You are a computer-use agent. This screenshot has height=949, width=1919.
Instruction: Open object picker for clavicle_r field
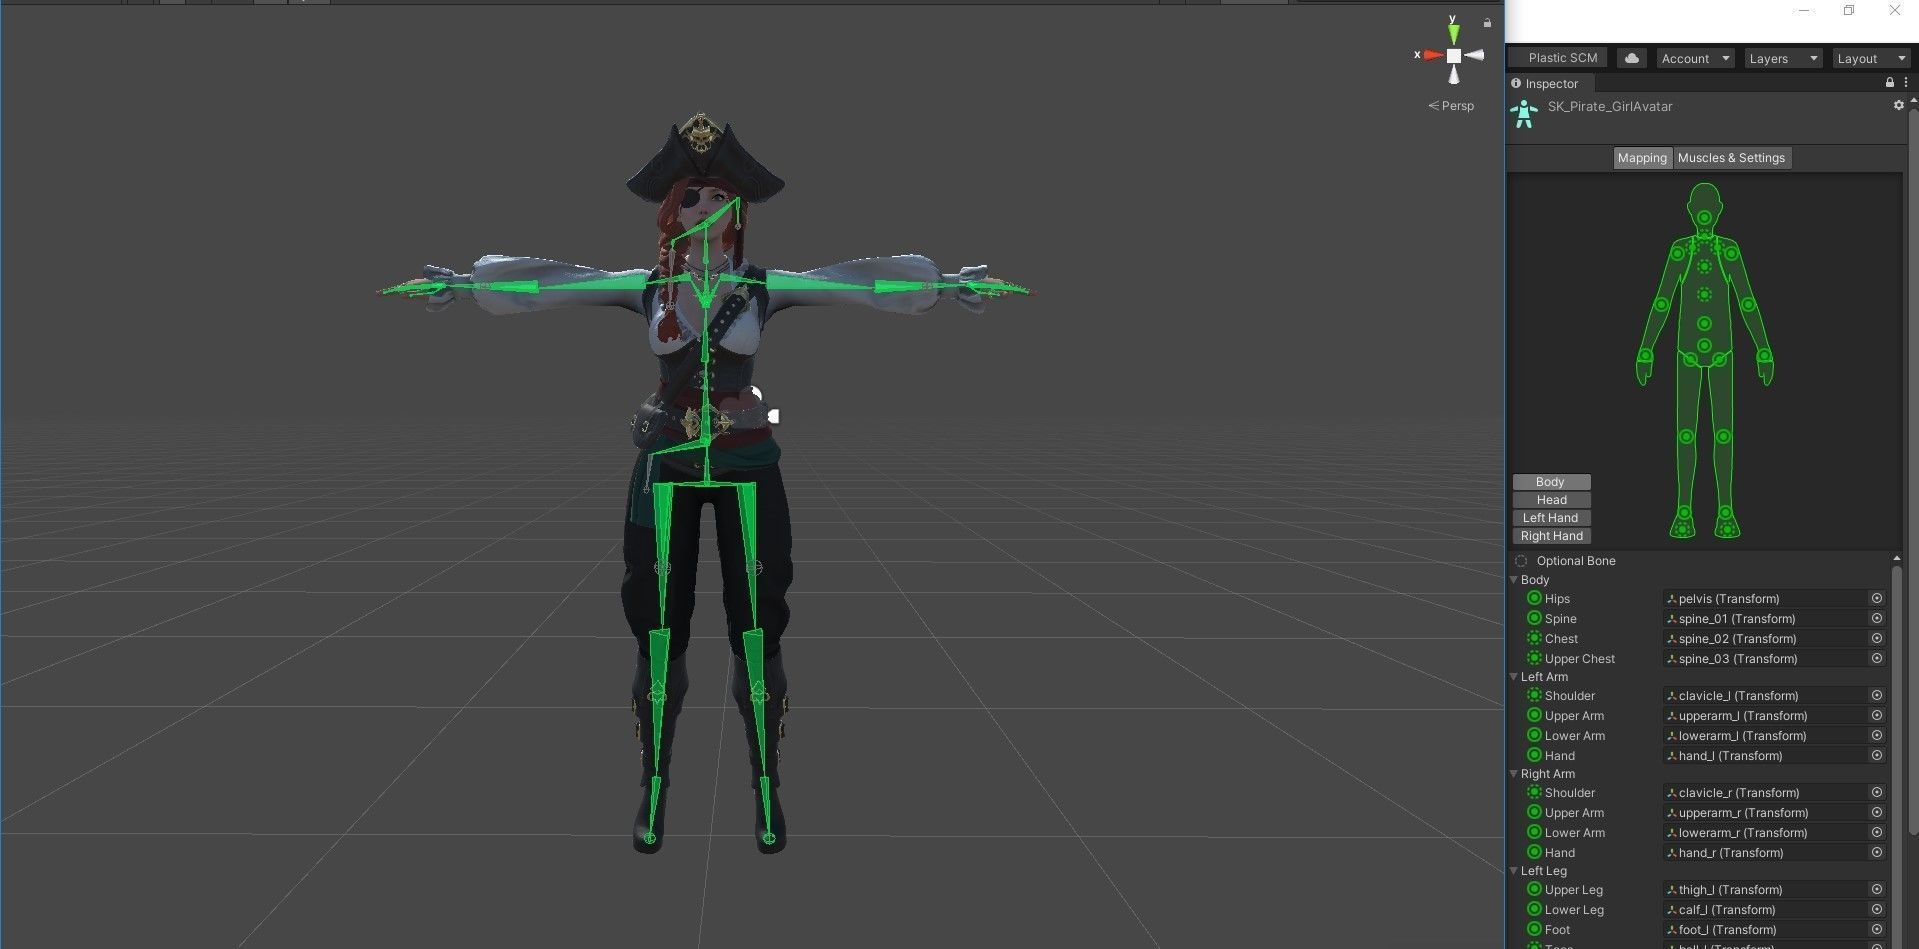click(x=1876, y=793)
